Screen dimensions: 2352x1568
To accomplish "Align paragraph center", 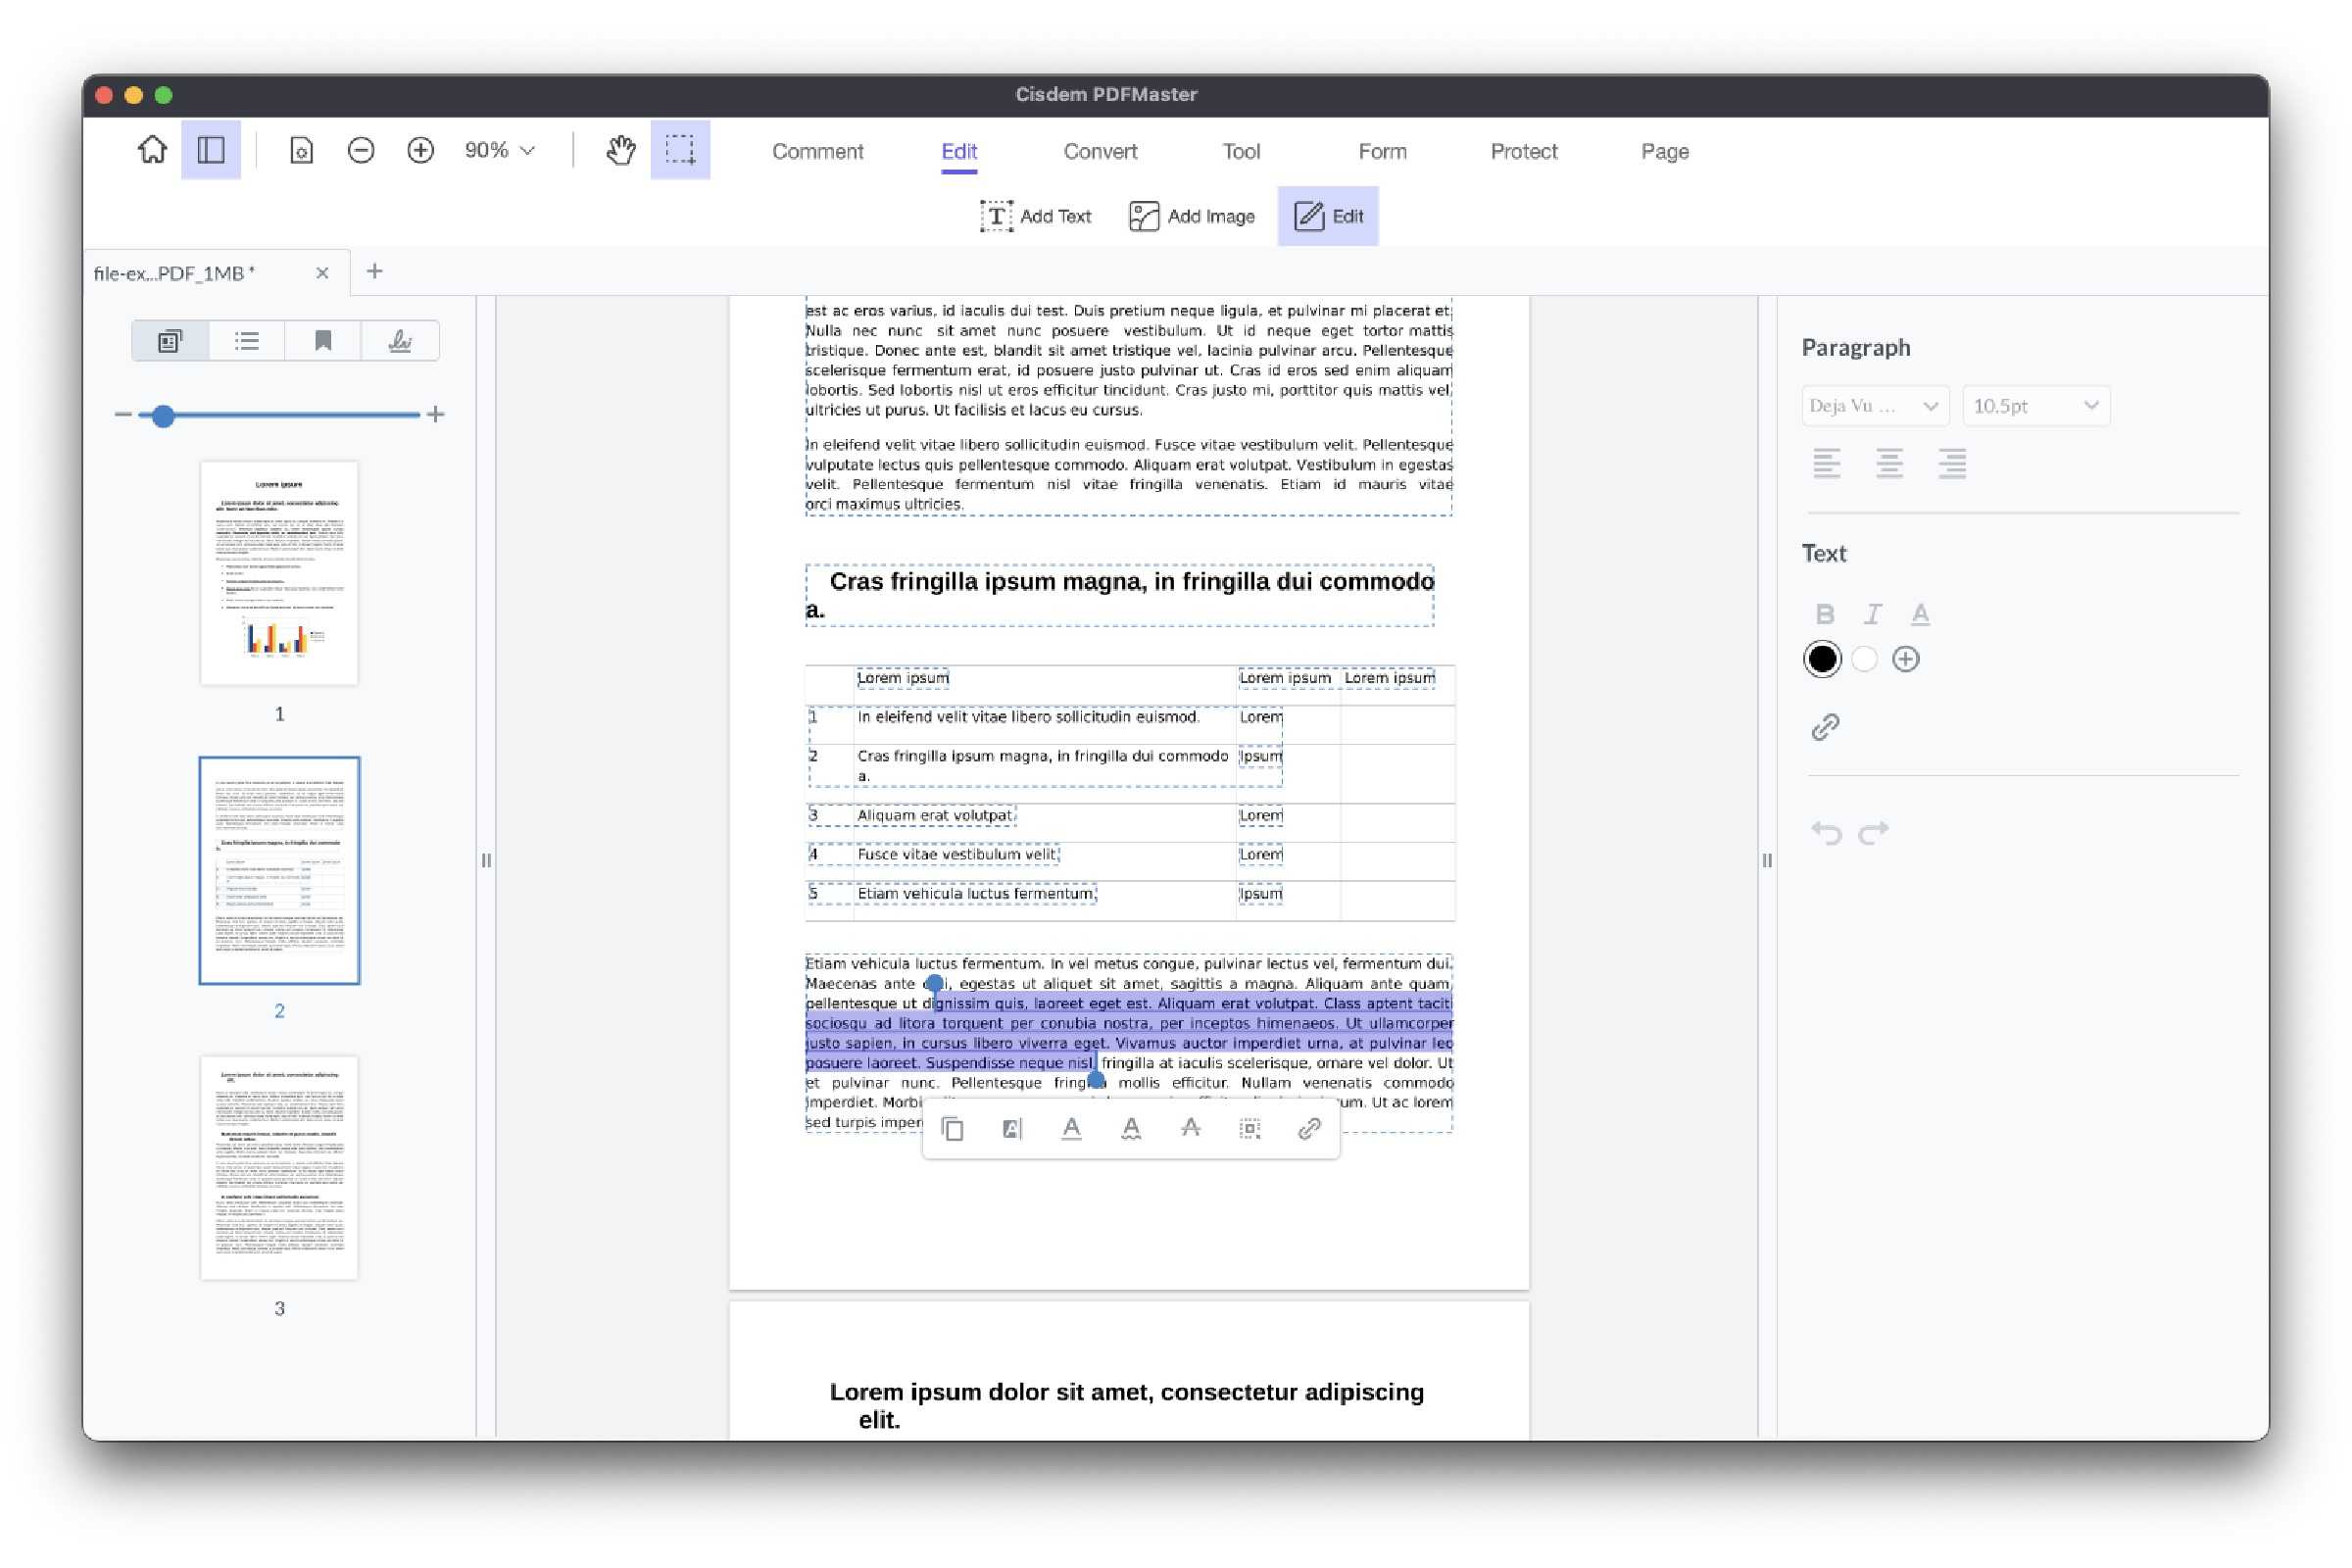I will (1889, 463).
